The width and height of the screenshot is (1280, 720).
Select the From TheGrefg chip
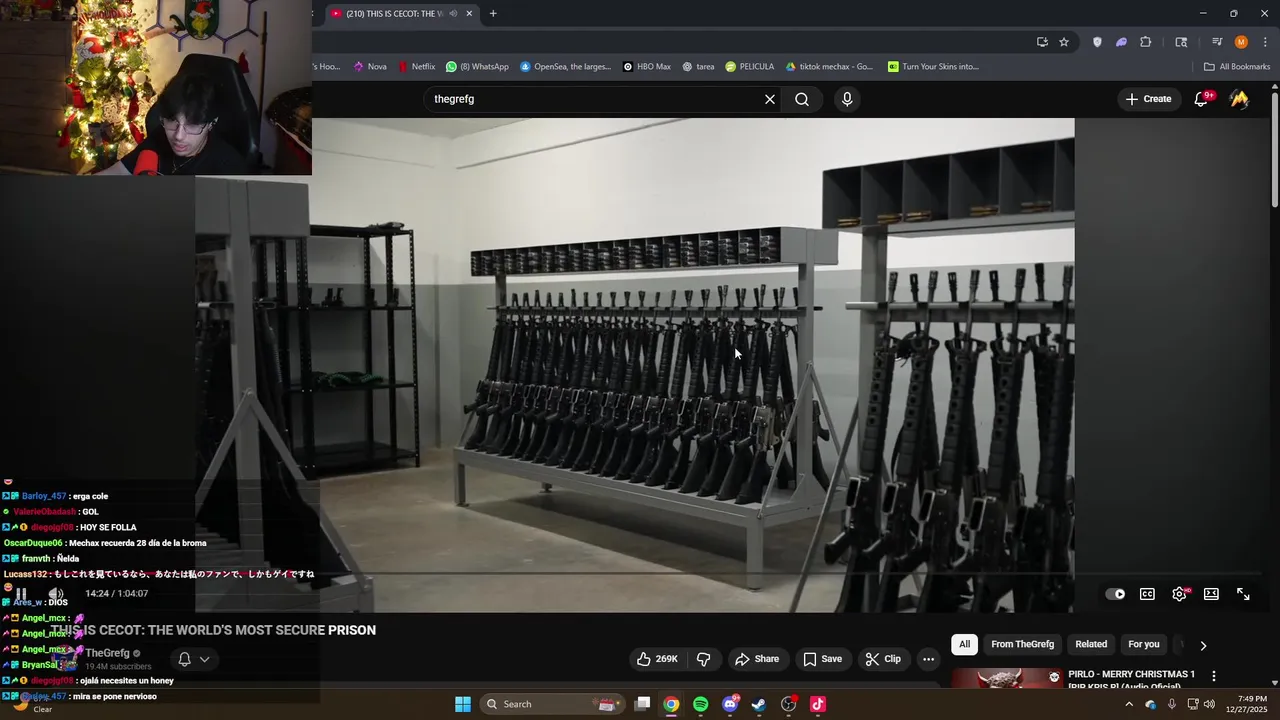(1022, 645)
